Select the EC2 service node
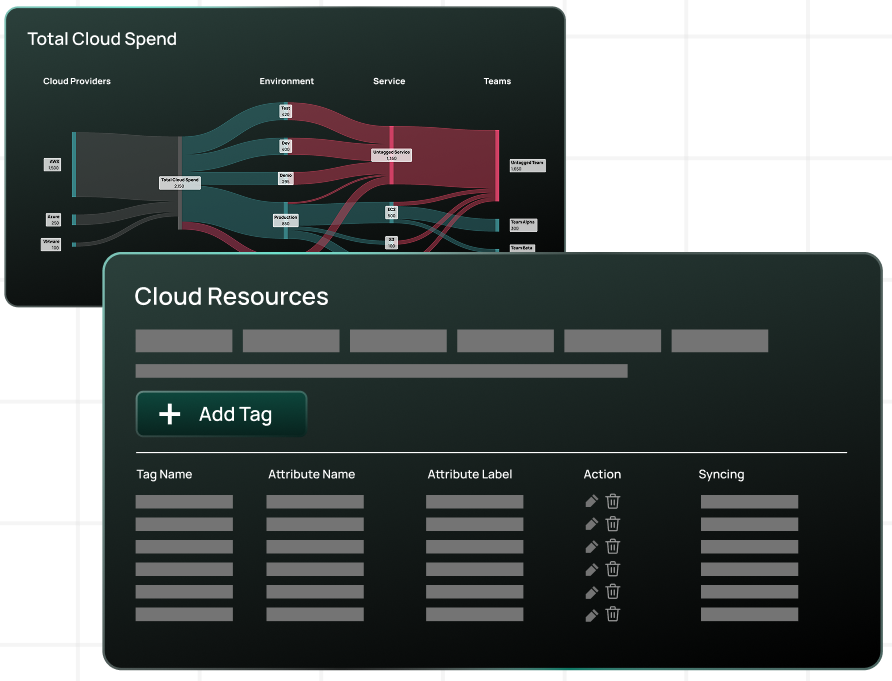The width and height of the screenshot is (892, 681). (391, 212)
